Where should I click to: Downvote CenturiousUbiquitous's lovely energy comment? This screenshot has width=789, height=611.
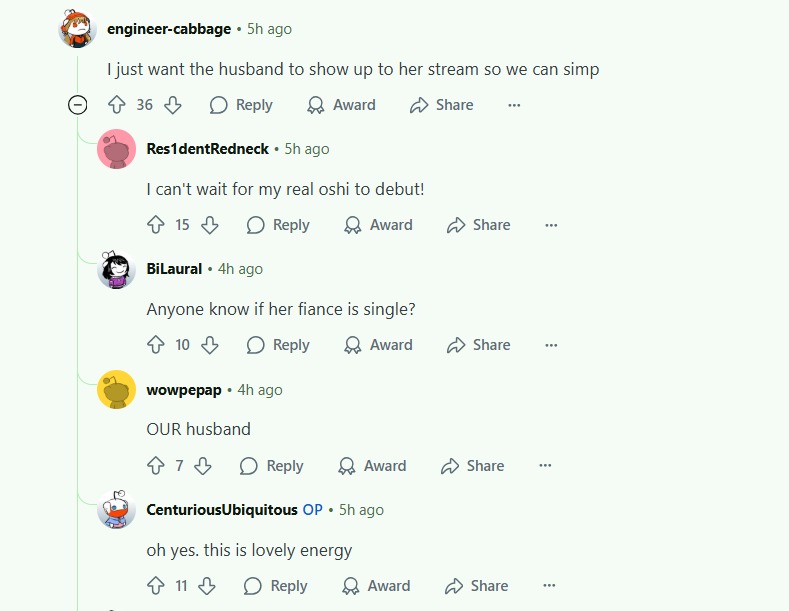click(x=206, y=586)
